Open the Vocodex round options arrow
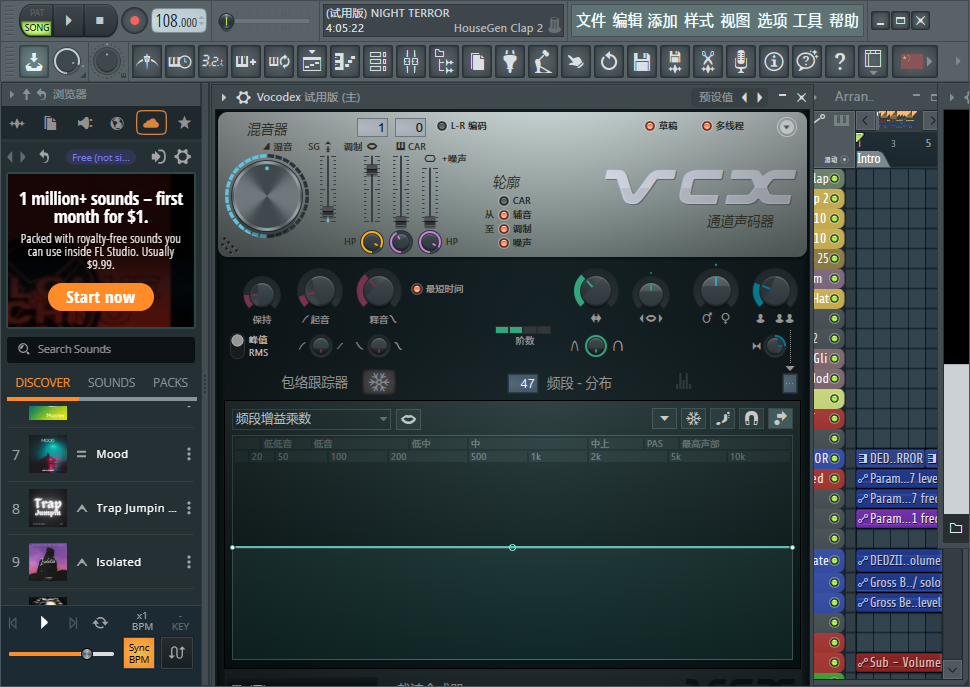Image resolution: width=970 pixels, height=687 pixels. point(786,127)
